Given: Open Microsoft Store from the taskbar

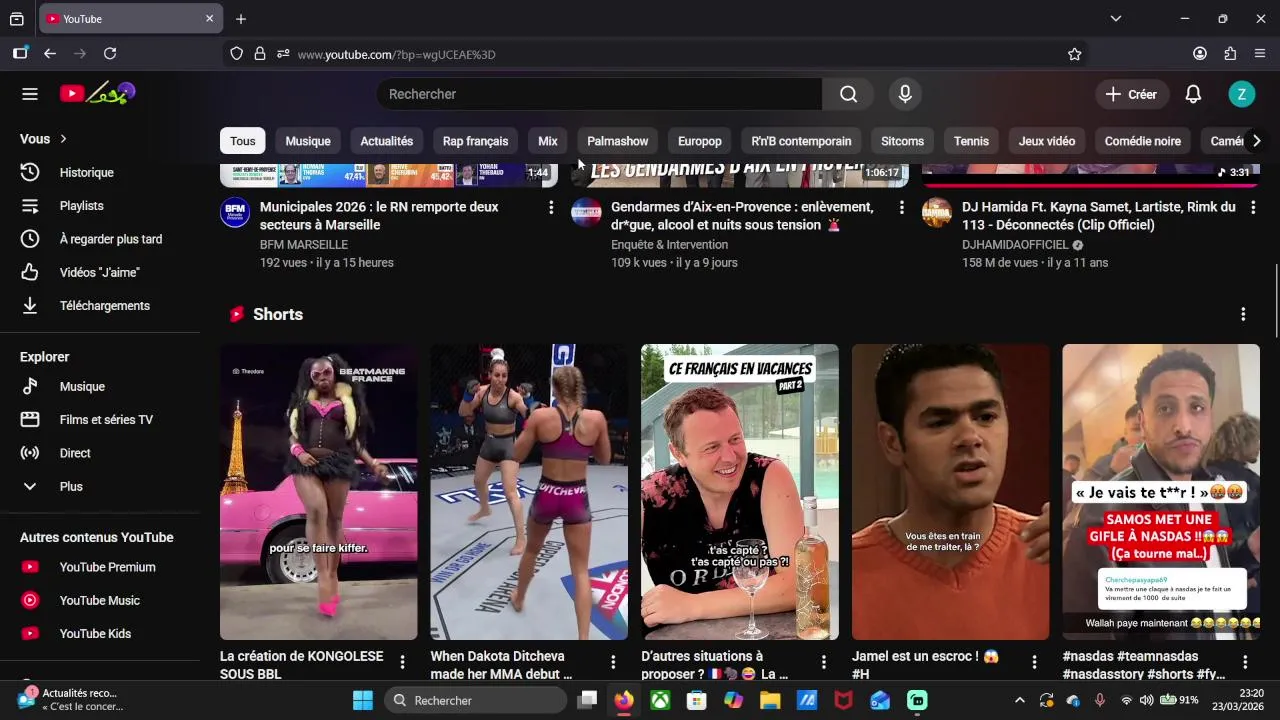Looking at the screenshot, I should pyautogui.click(x=697, y=700).
